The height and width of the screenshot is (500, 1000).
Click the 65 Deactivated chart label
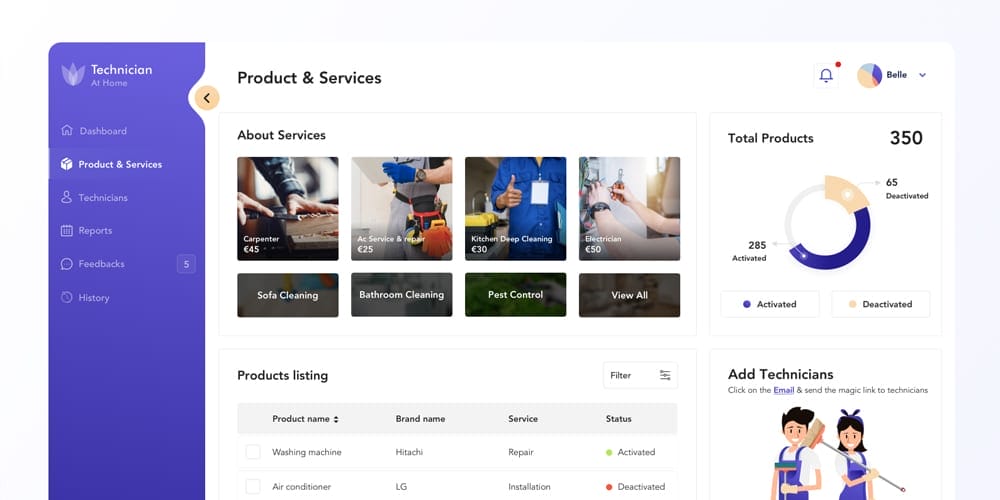point(906,189)
